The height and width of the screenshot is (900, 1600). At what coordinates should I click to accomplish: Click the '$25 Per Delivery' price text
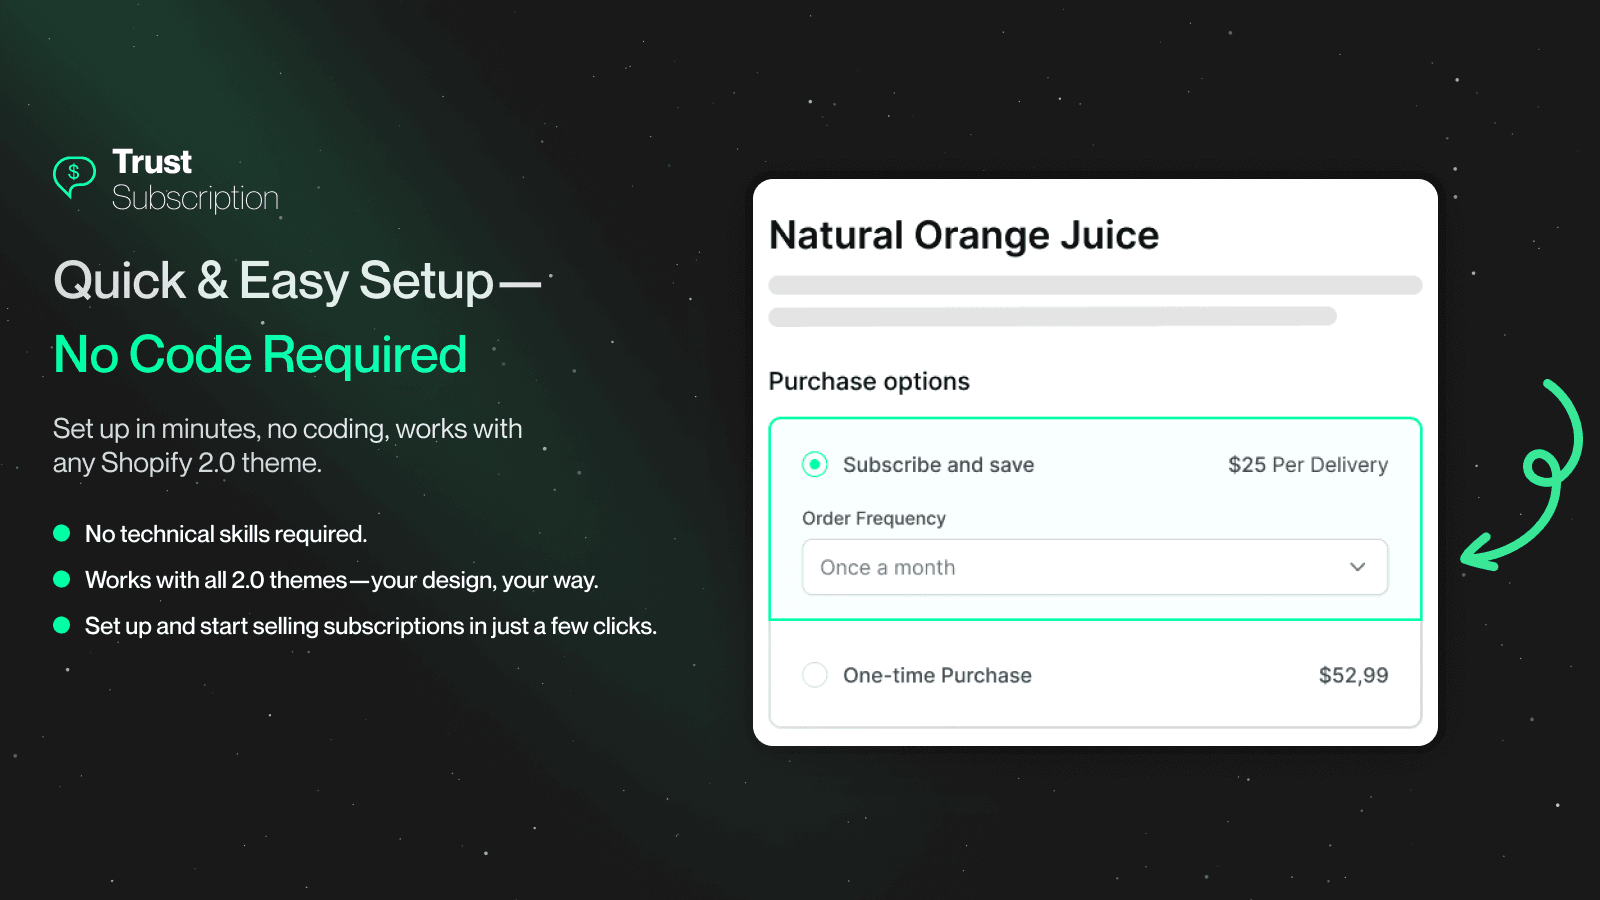1307,465
